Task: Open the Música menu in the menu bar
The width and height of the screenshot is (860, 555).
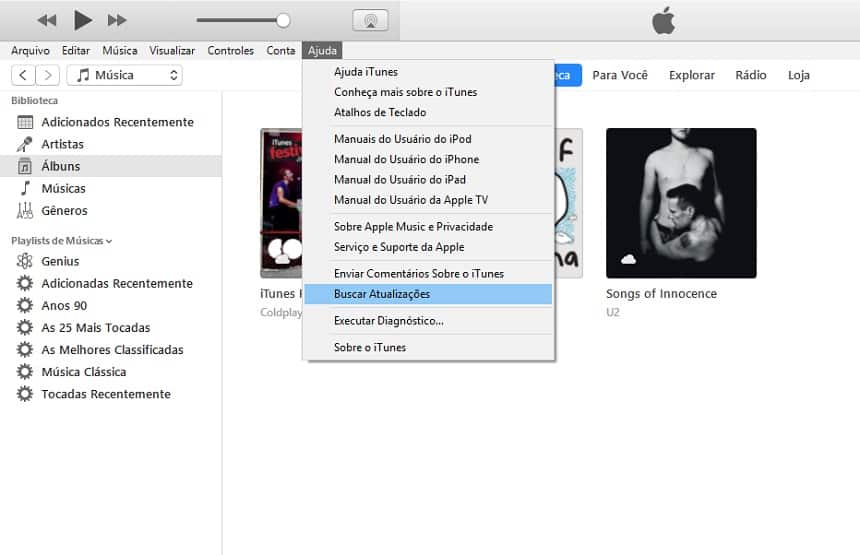Action: (x=120, y=50)
